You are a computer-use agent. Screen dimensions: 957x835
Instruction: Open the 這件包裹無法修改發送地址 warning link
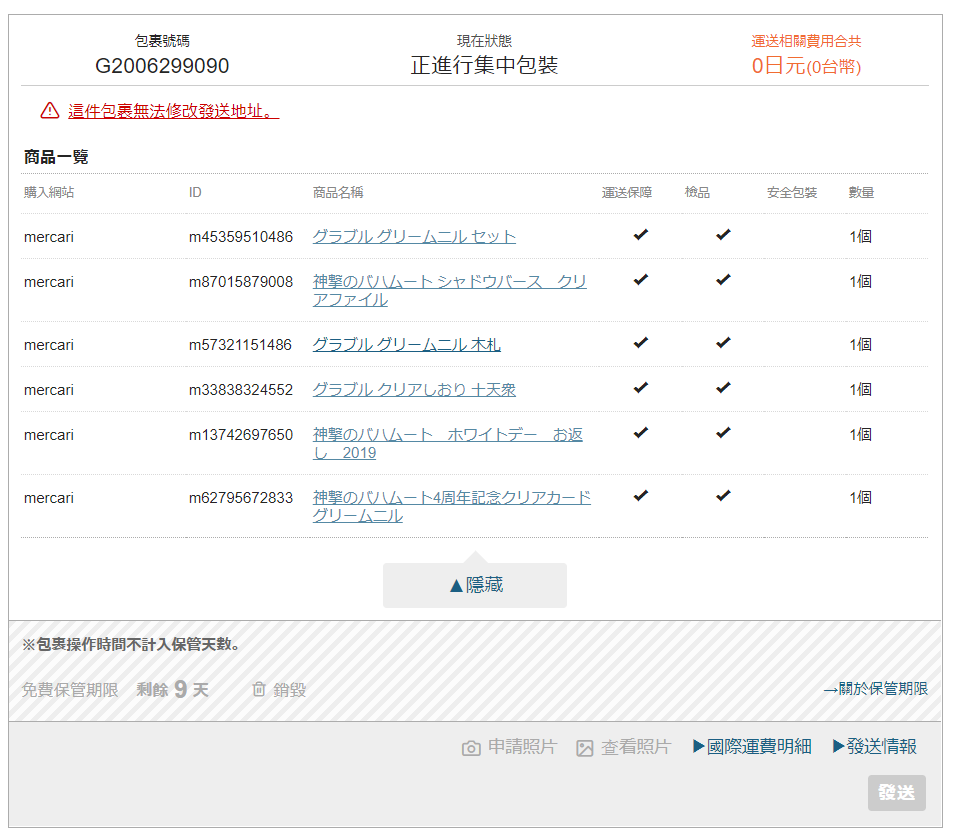click(x=173, y=111)
